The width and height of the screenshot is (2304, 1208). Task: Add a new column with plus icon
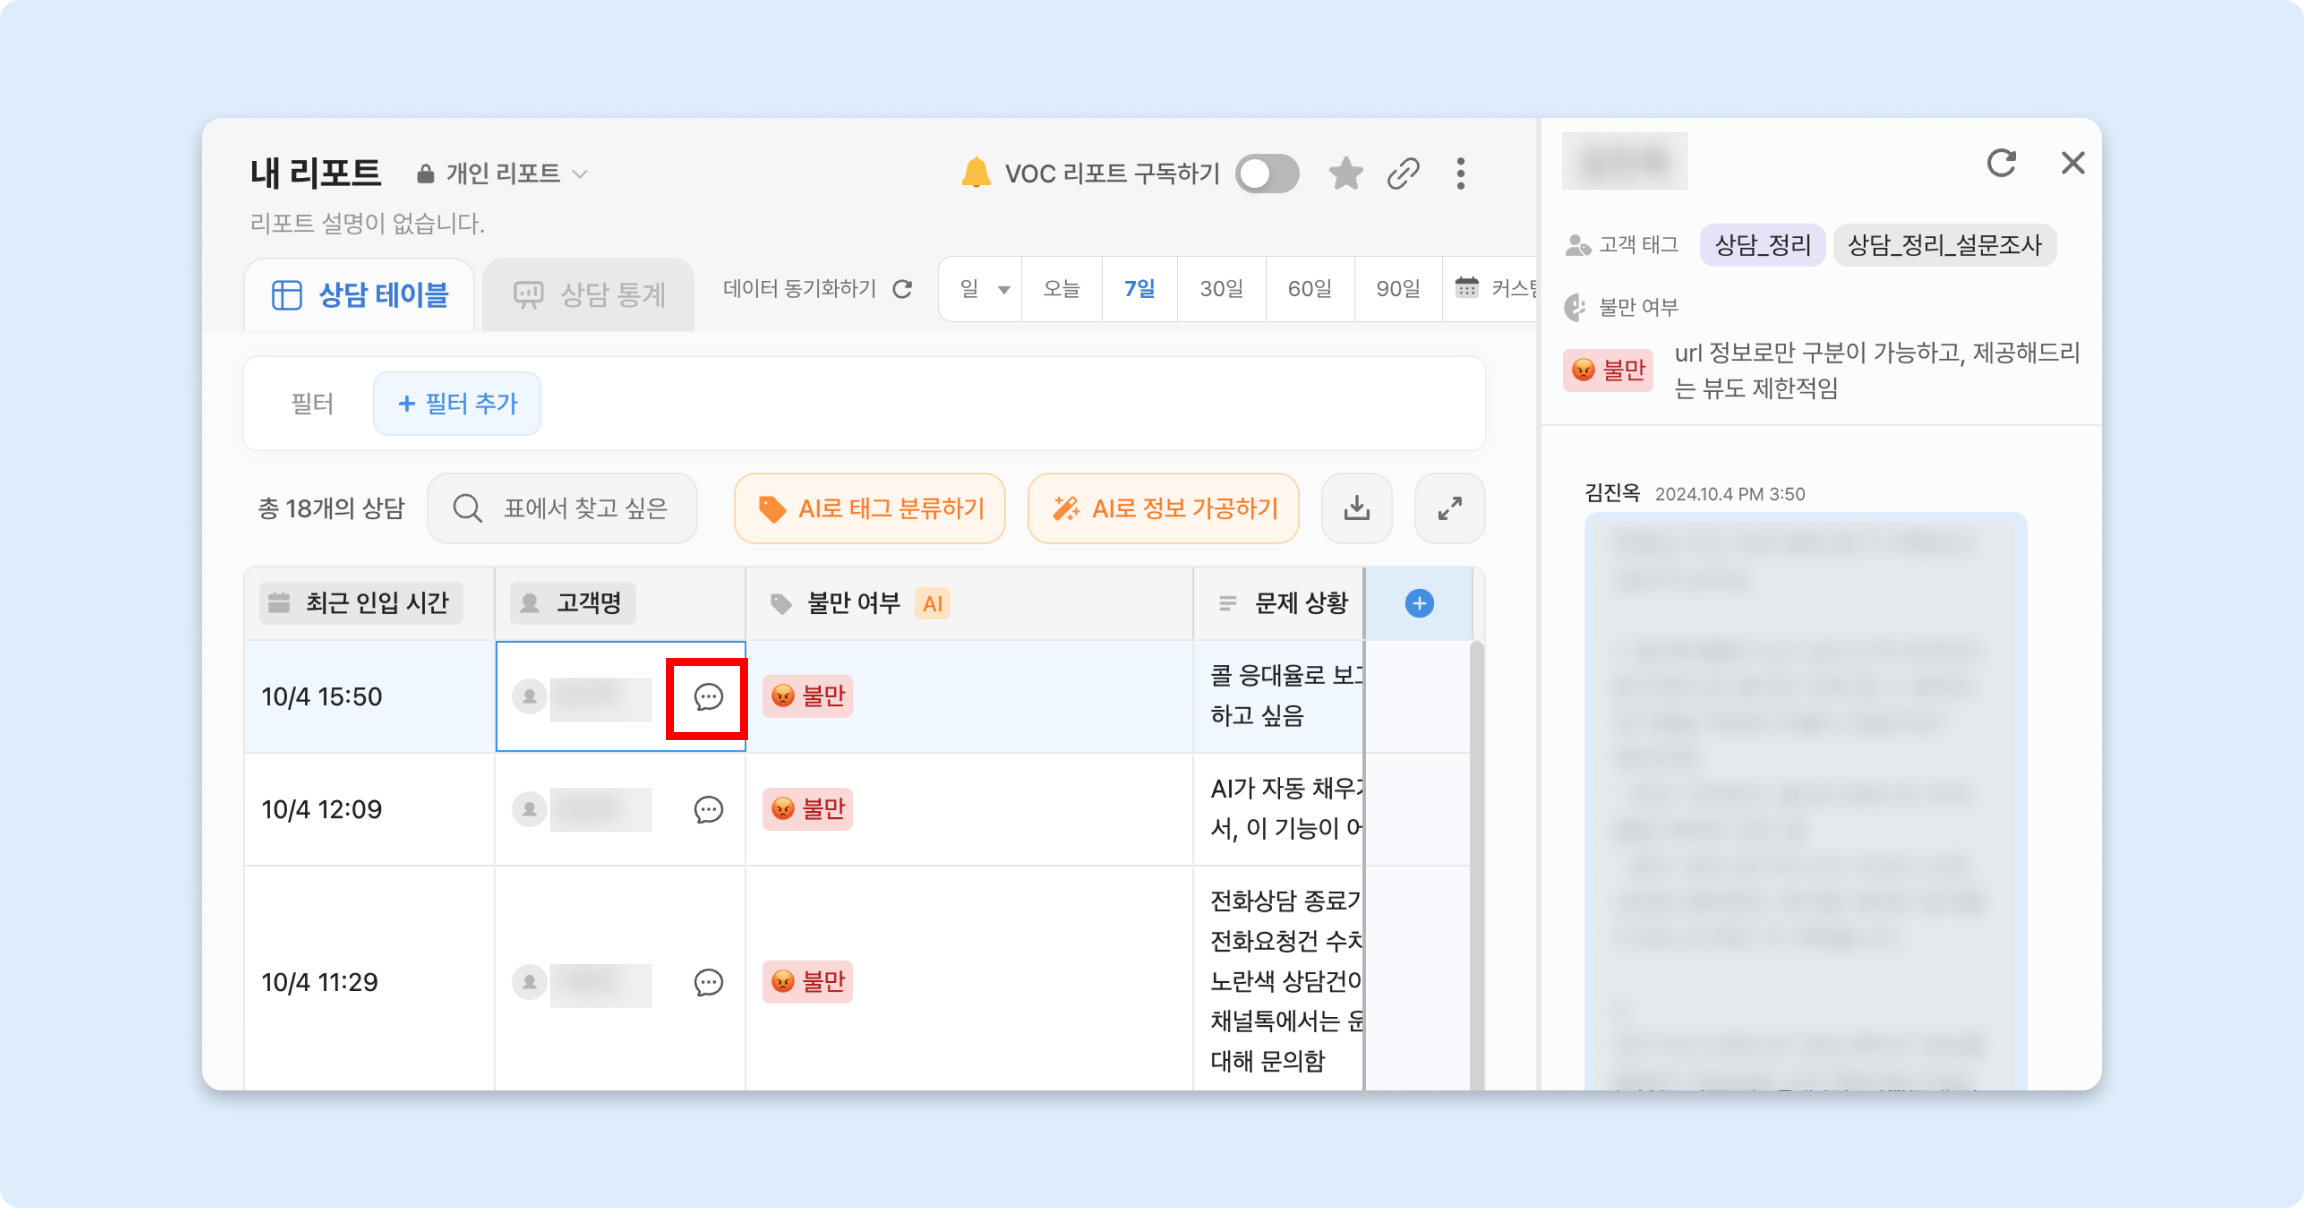[x=1419, y=603]
